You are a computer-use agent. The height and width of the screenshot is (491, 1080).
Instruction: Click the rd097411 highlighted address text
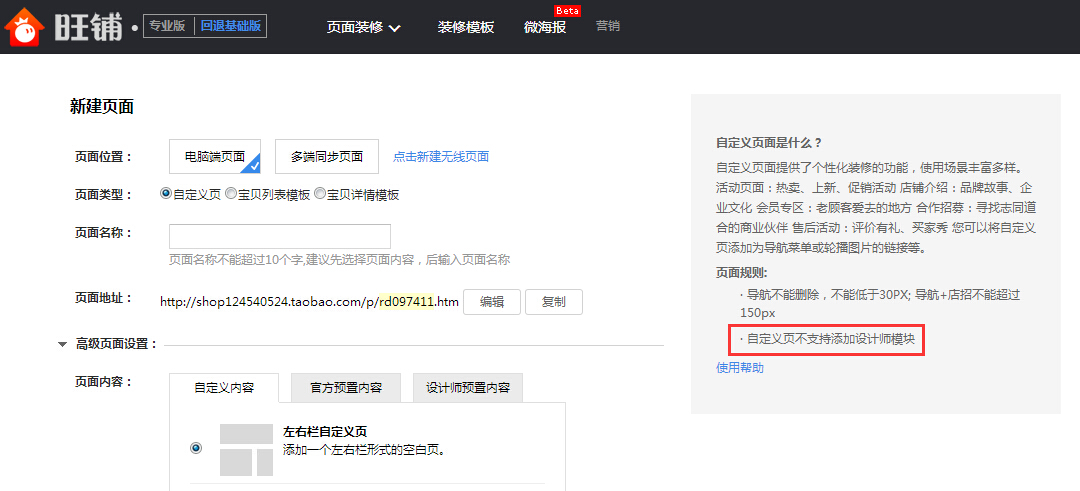tap(406, 302)
